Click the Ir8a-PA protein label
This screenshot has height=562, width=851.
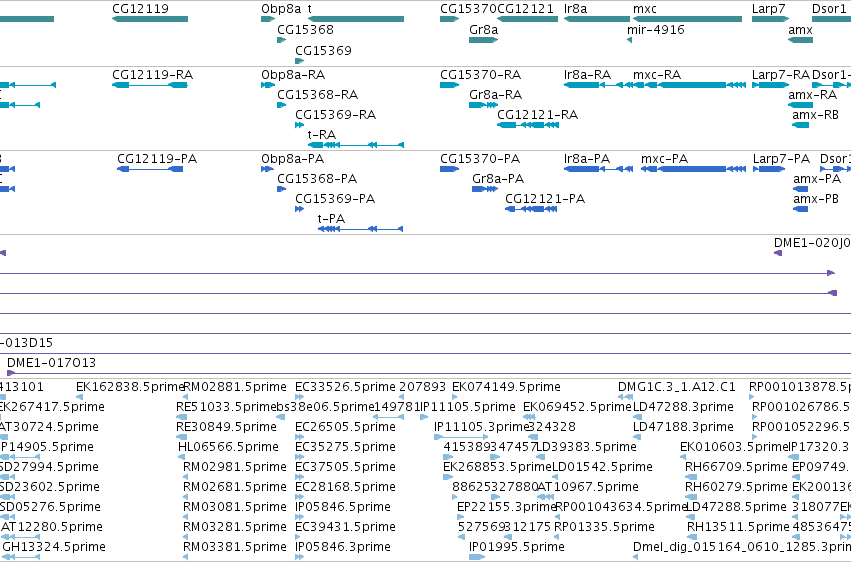(x=587, y=158)
